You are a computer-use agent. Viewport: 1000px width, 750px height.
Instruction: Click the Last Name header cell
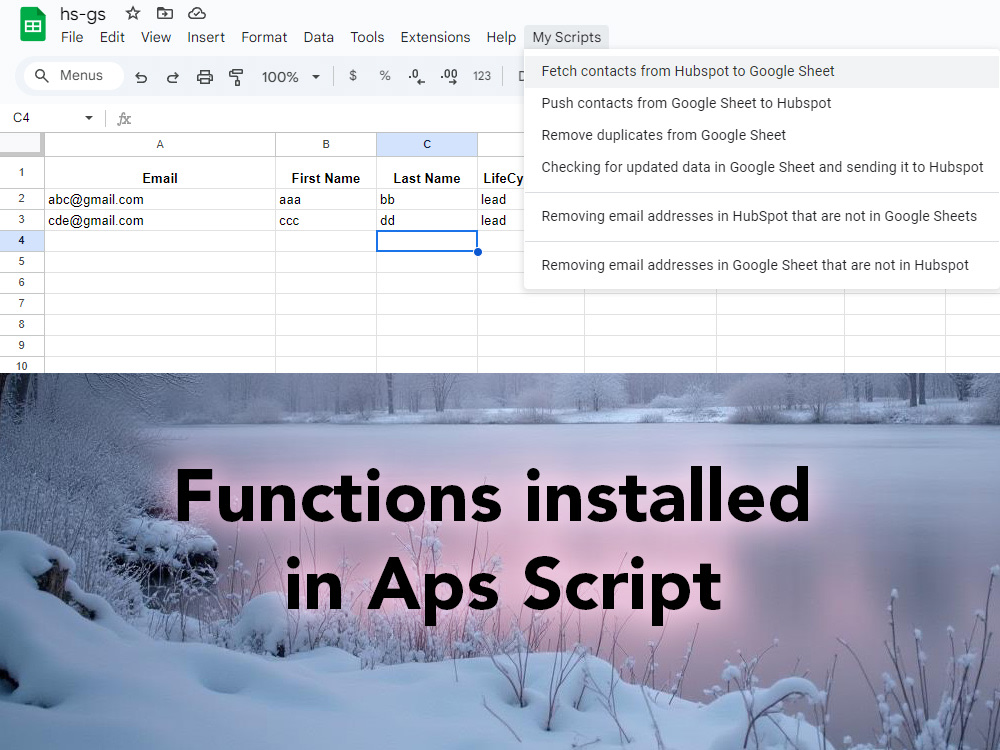(x=427, y=173)
